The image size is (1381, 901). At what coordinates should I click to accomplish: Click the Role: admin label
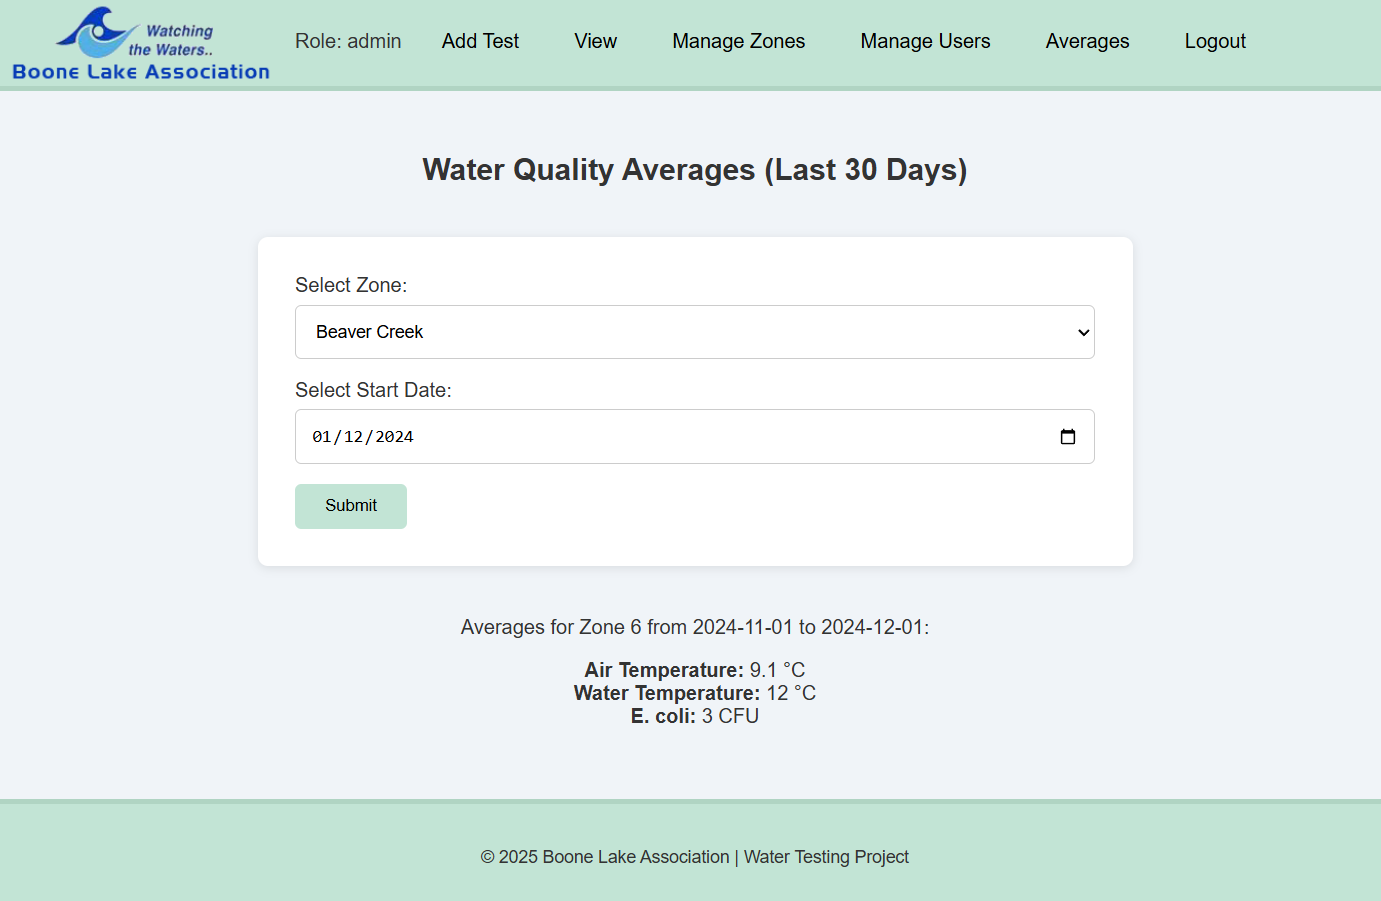pos(347,41)
